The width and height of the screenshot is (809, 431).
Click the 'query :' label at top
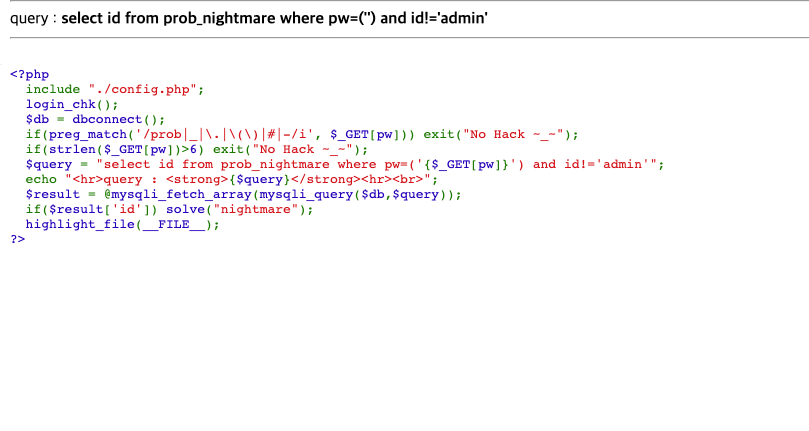click(34, 19)
